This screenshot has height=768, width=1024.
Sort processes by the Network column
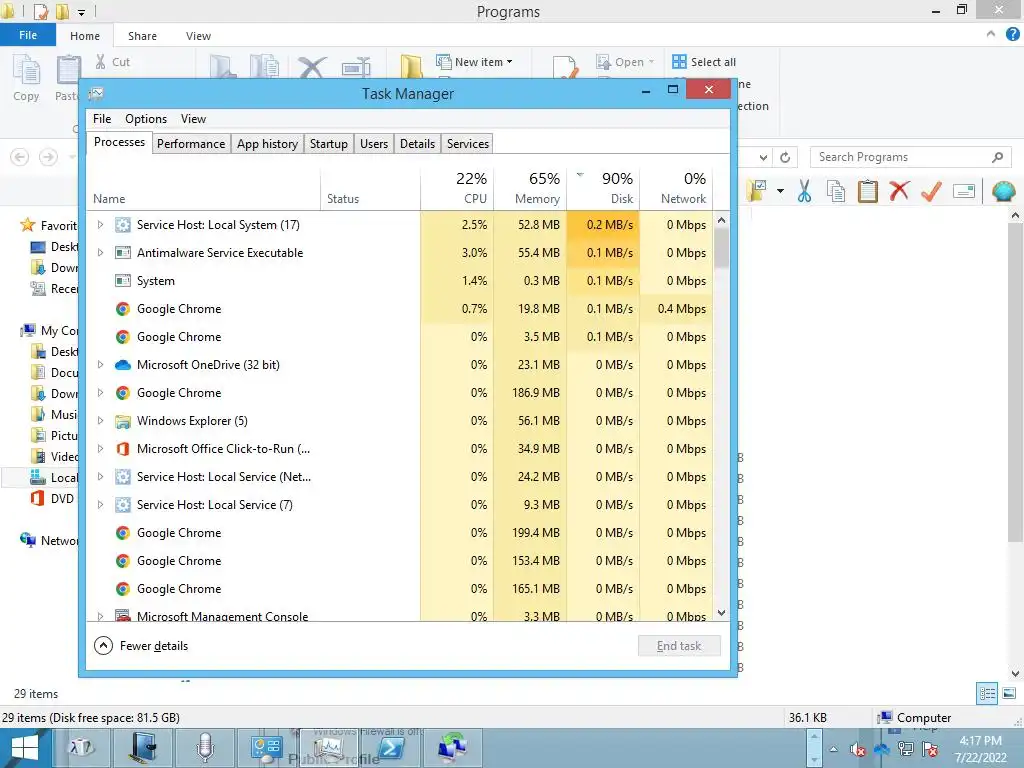pyautogui.click(x=677, y=189)
